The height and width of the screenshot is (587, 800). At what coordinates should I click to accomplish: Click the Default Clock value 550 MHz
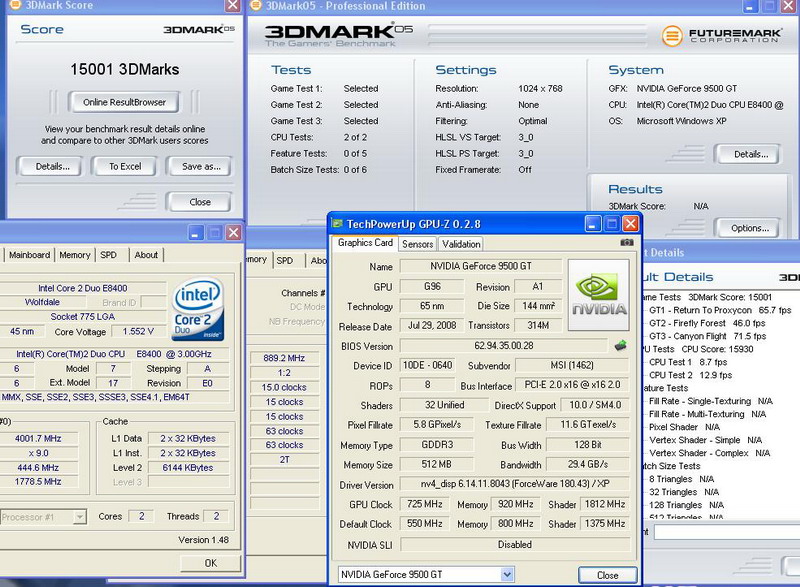pyautogui.click(x=424, y=523)
